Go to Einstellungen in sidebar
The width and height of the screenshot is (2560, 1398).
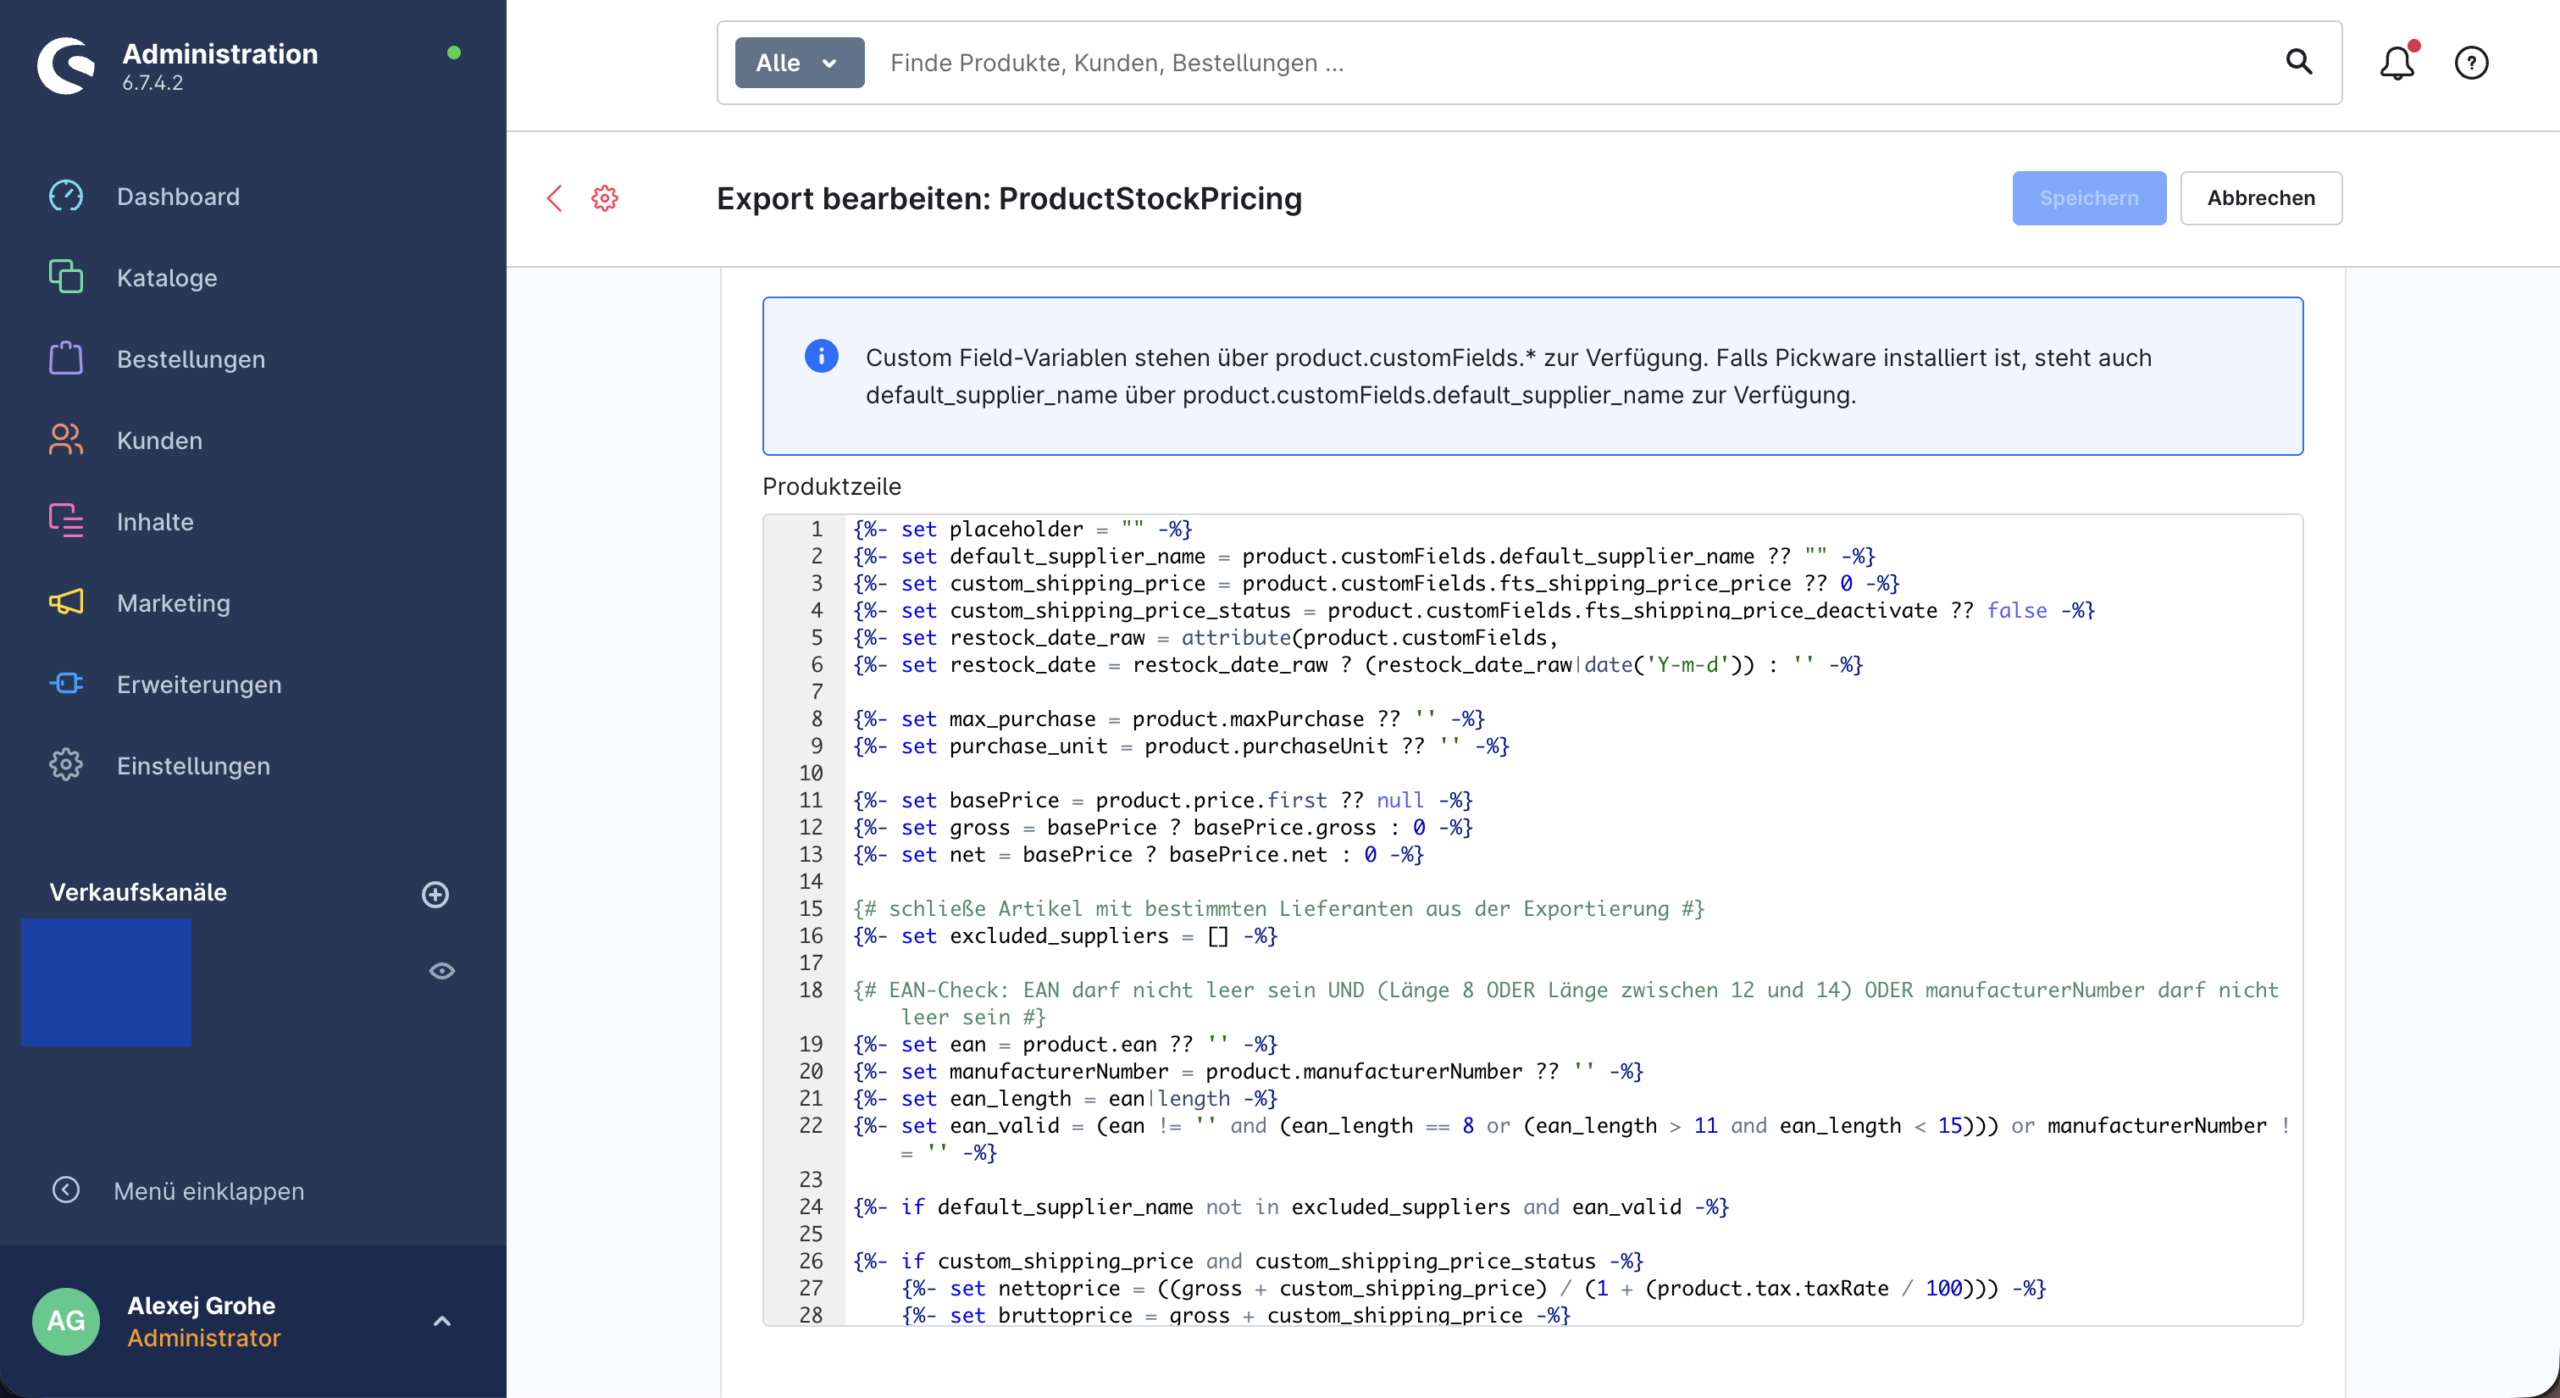pyautogui.click(x=193, y=766)
